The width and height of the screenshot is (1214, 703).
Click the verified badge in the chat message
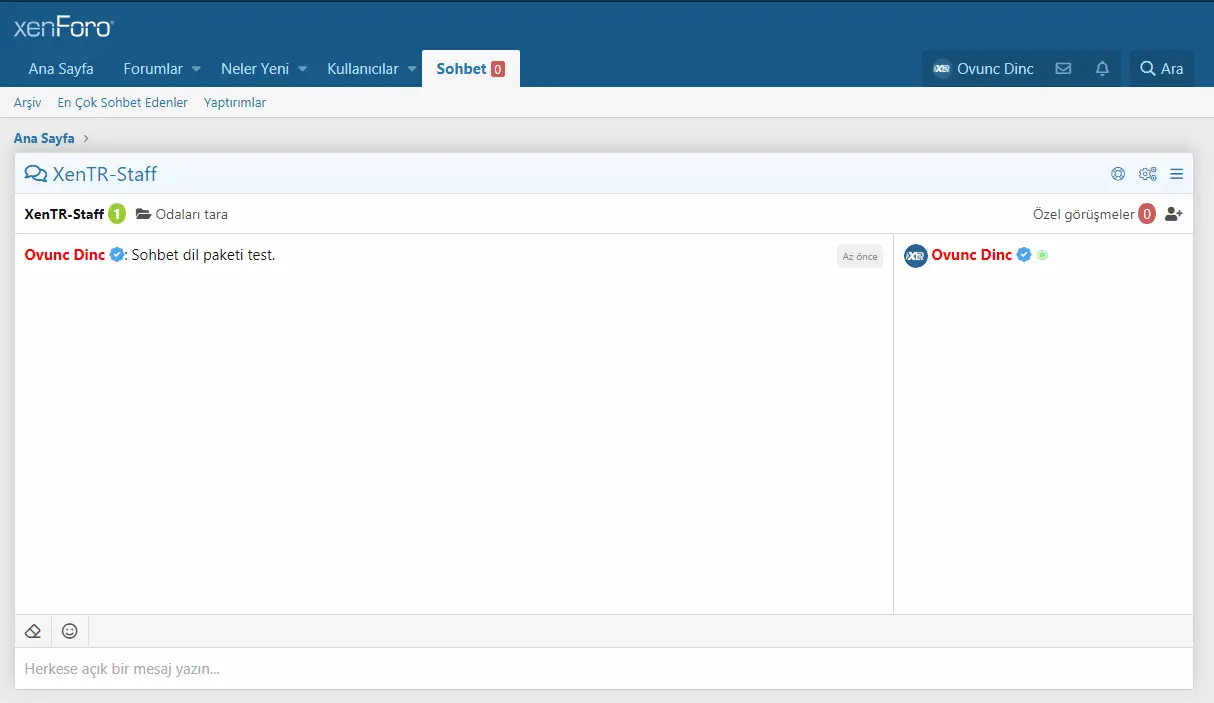[x=117, y=255]
